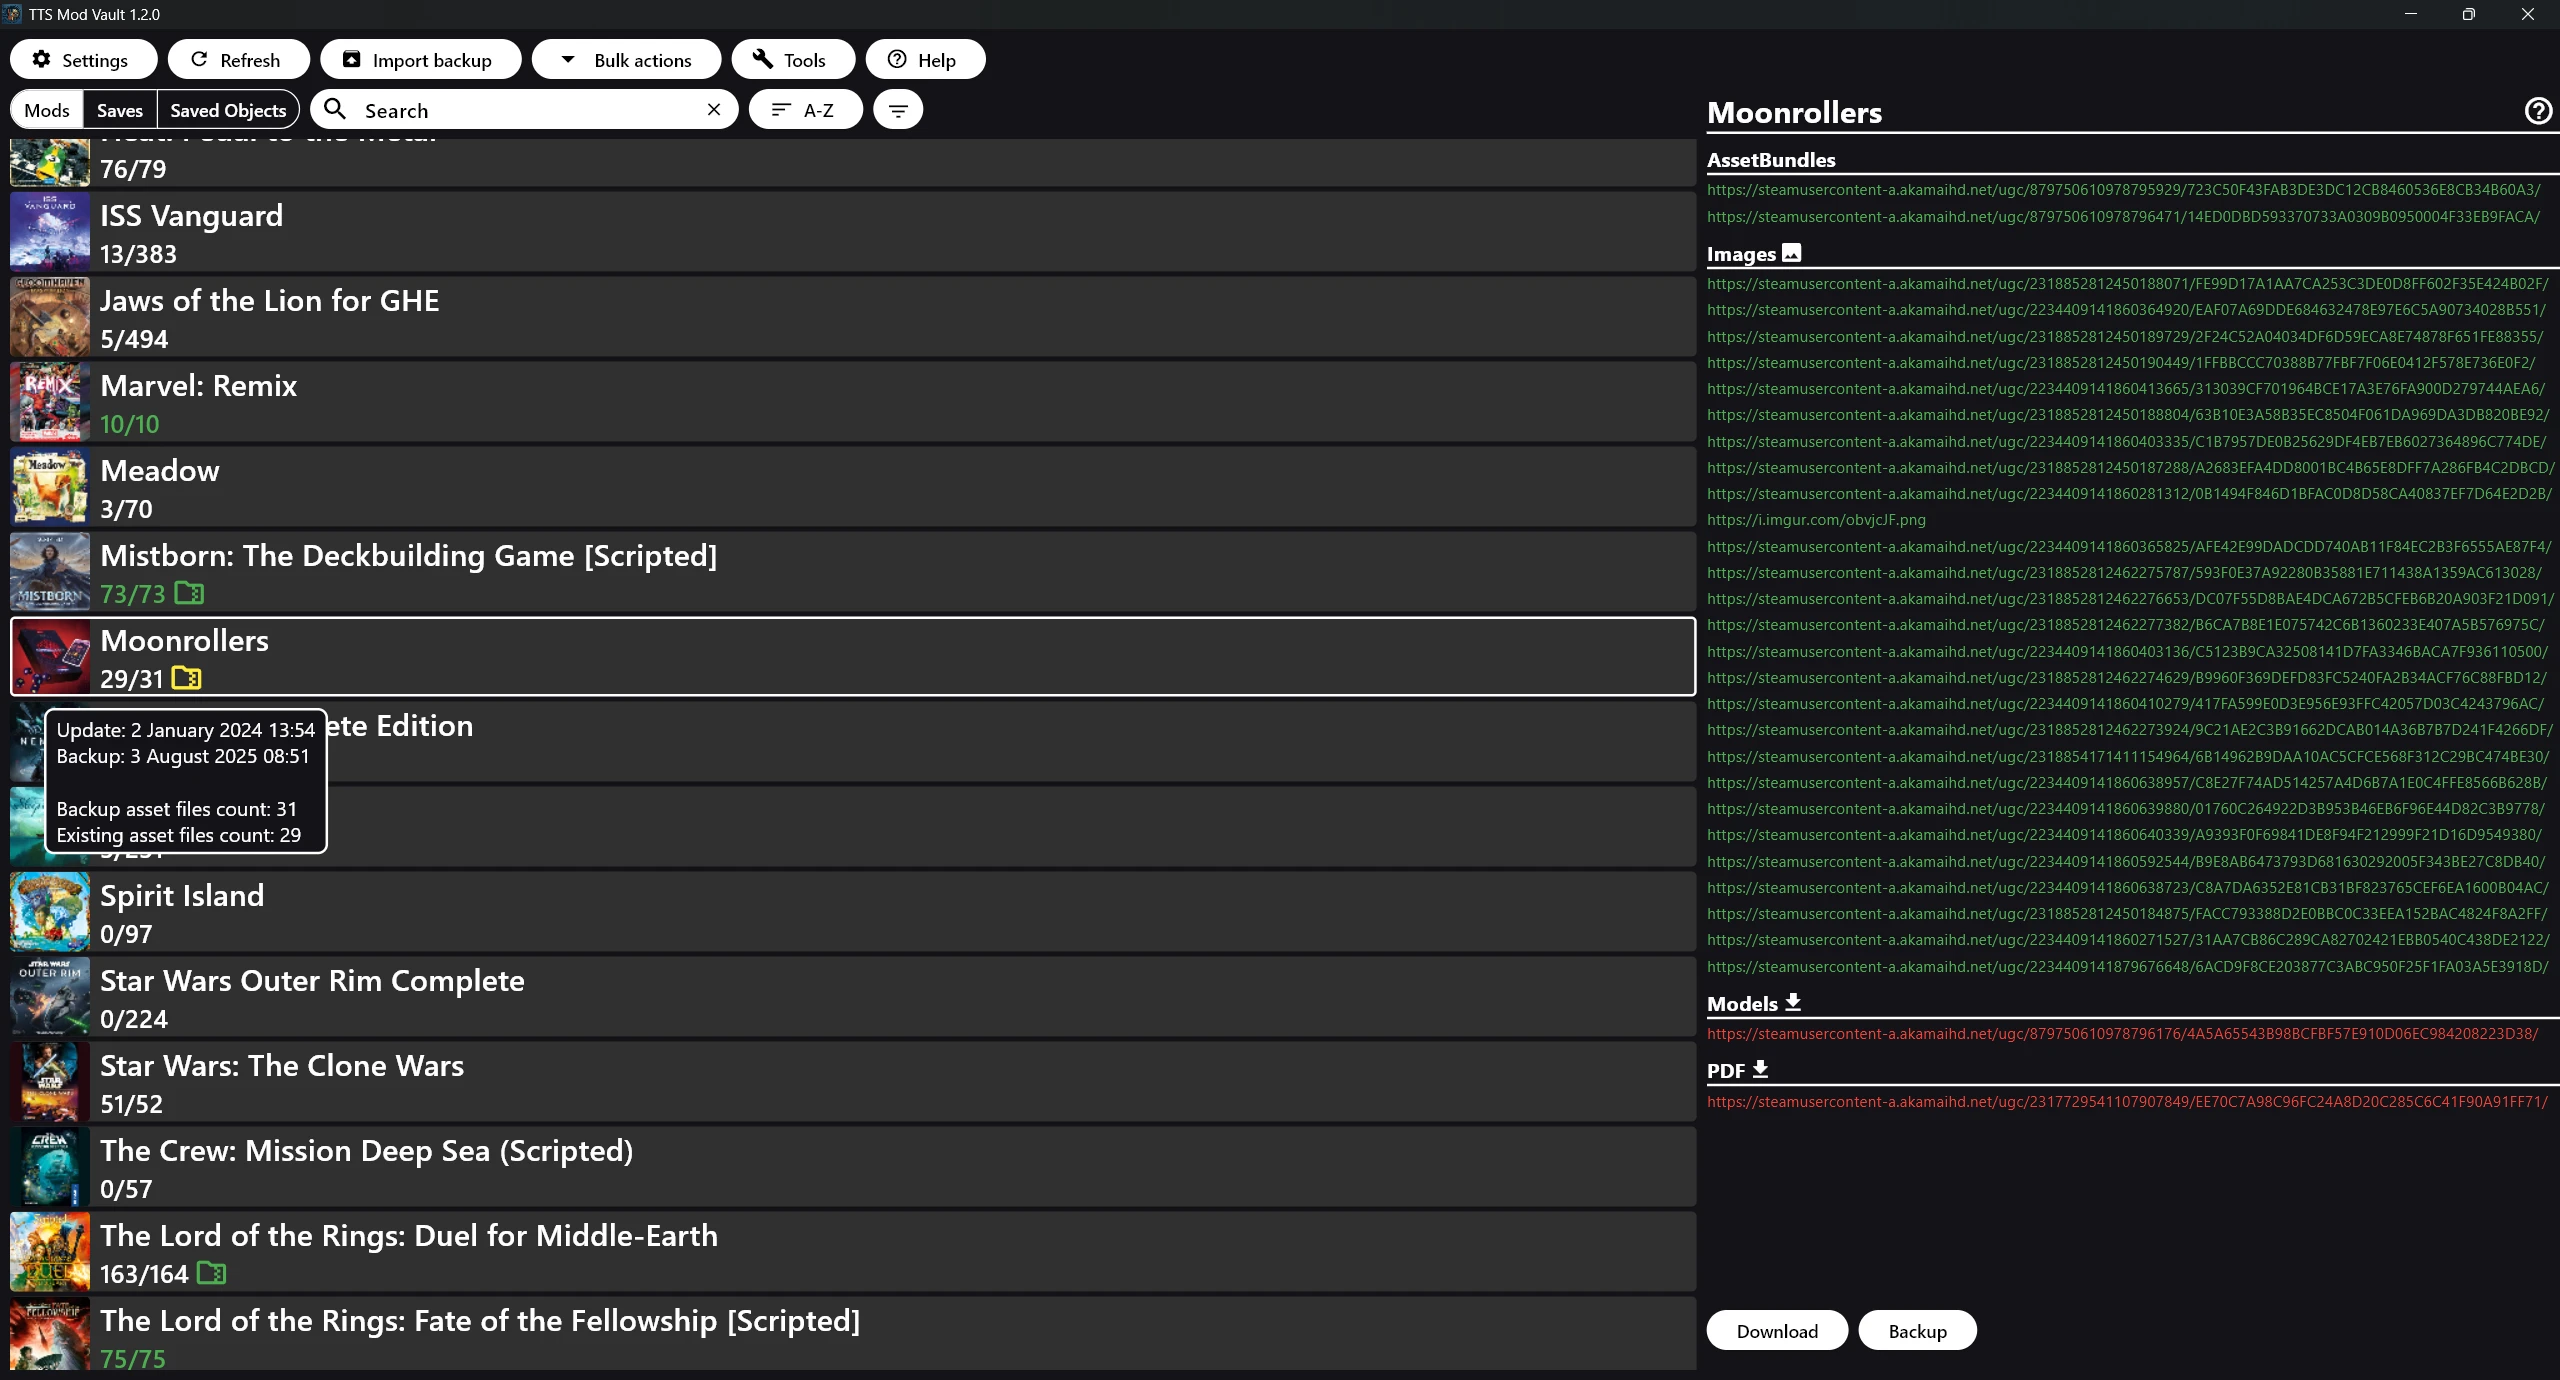The image size is (2560, 1380).
Task: Switch to the Saves tab
Action: click(120, 110)
